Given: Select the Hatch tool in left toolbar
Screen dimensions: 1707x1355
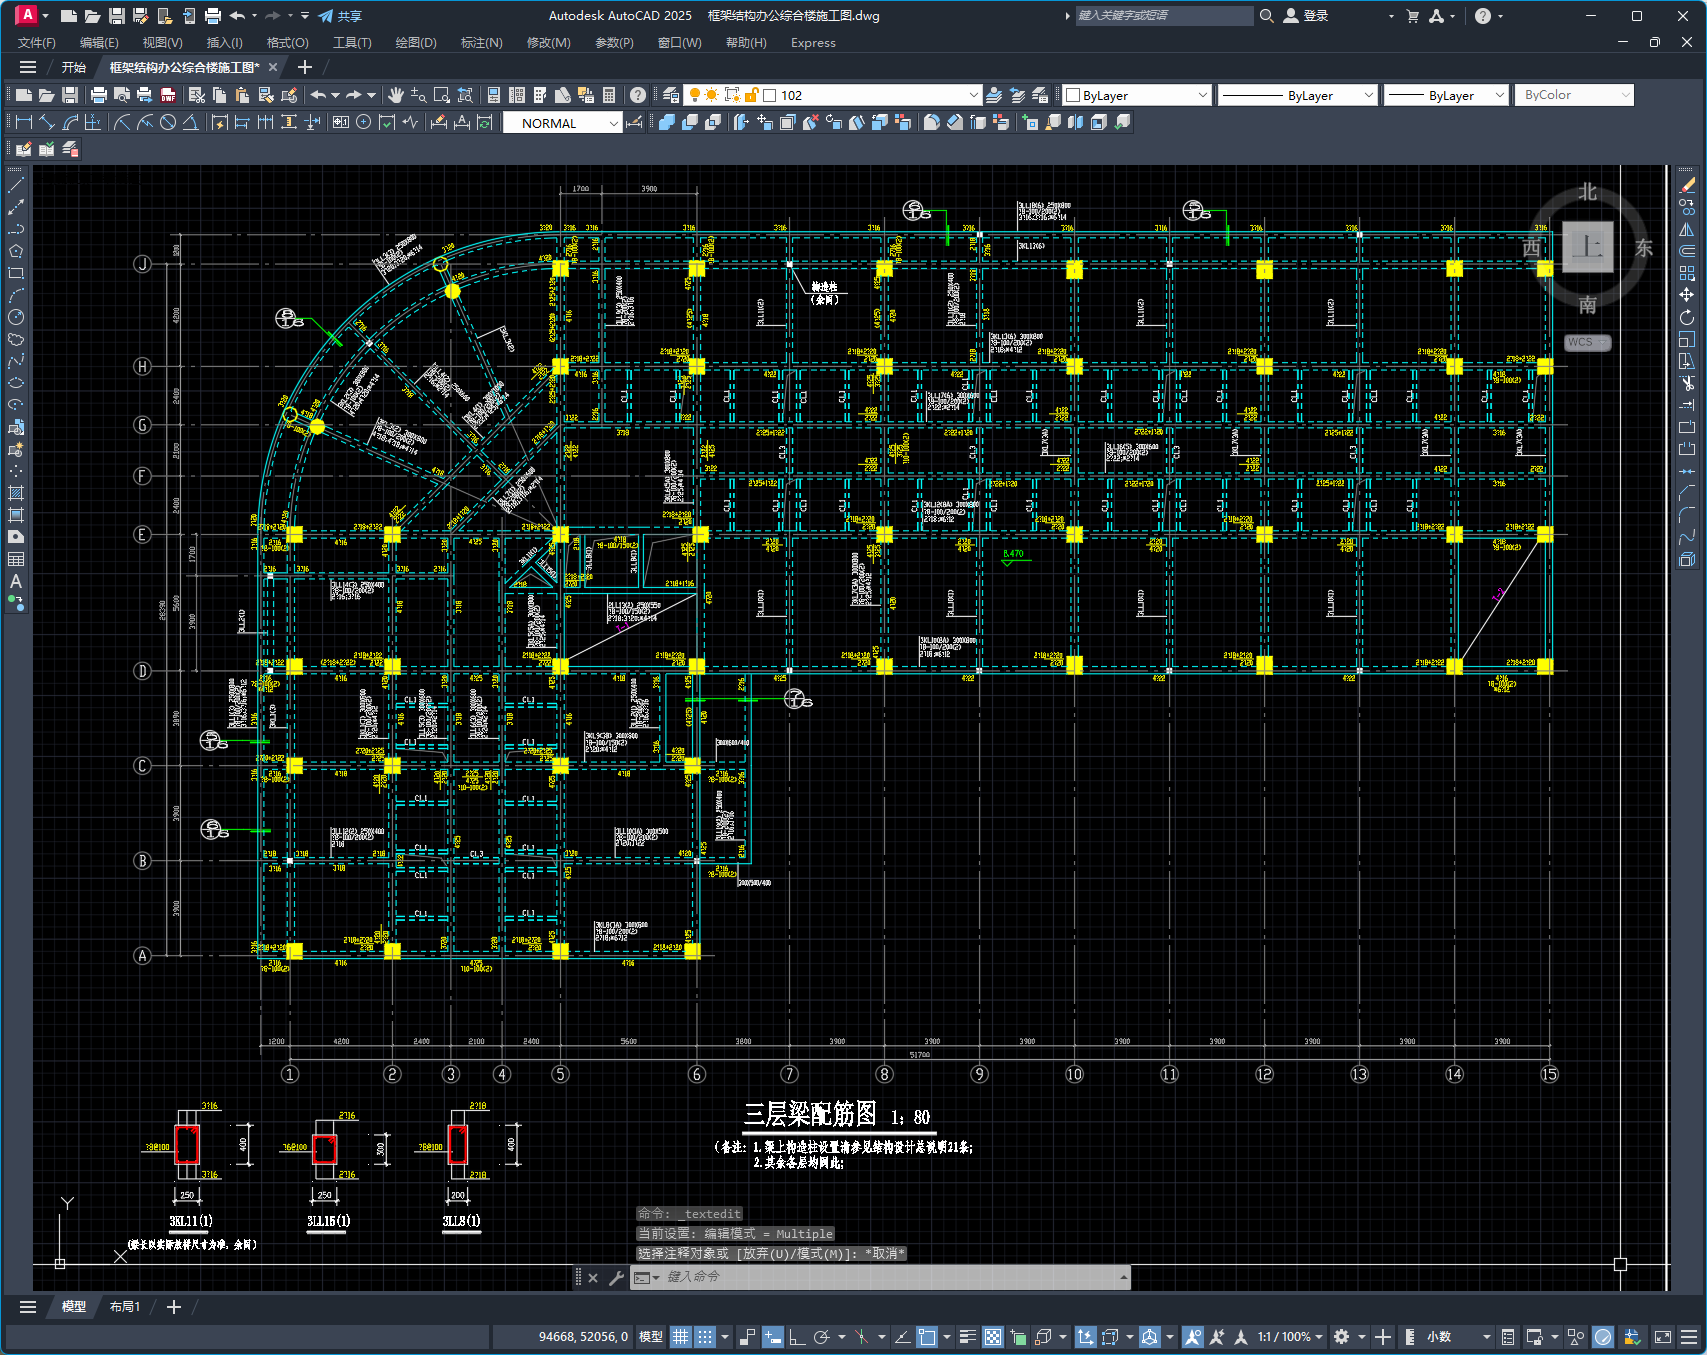Looking at the screenshot, I should [x=16, y=493].
